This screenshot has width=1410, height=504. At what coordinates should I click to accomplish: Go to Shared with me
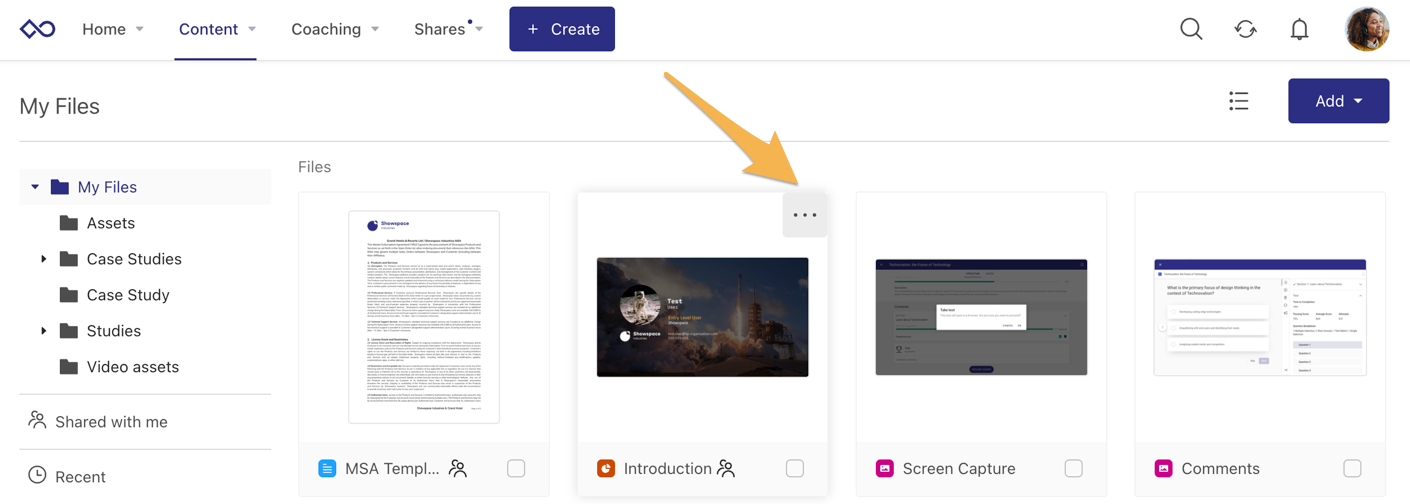tap(111, 422)
